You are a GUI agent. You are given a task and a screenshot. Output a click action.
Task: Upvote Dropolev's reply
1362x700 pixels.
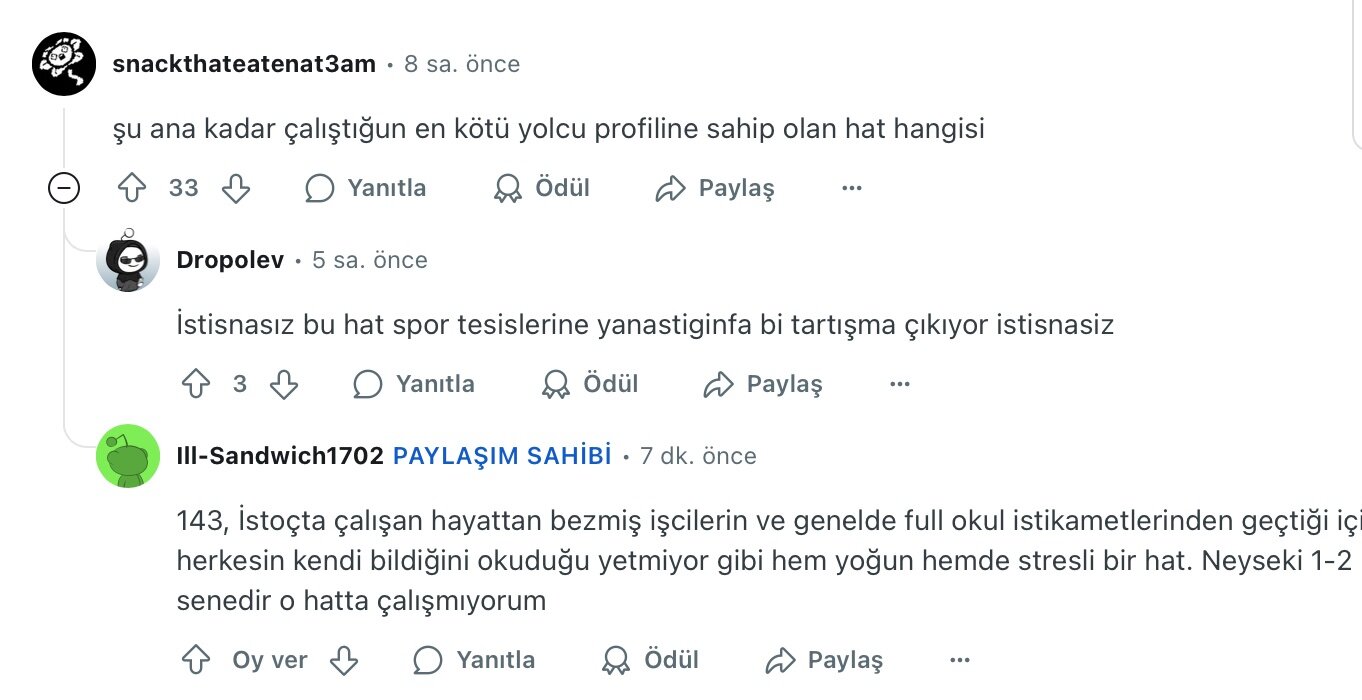coord(196,384)
